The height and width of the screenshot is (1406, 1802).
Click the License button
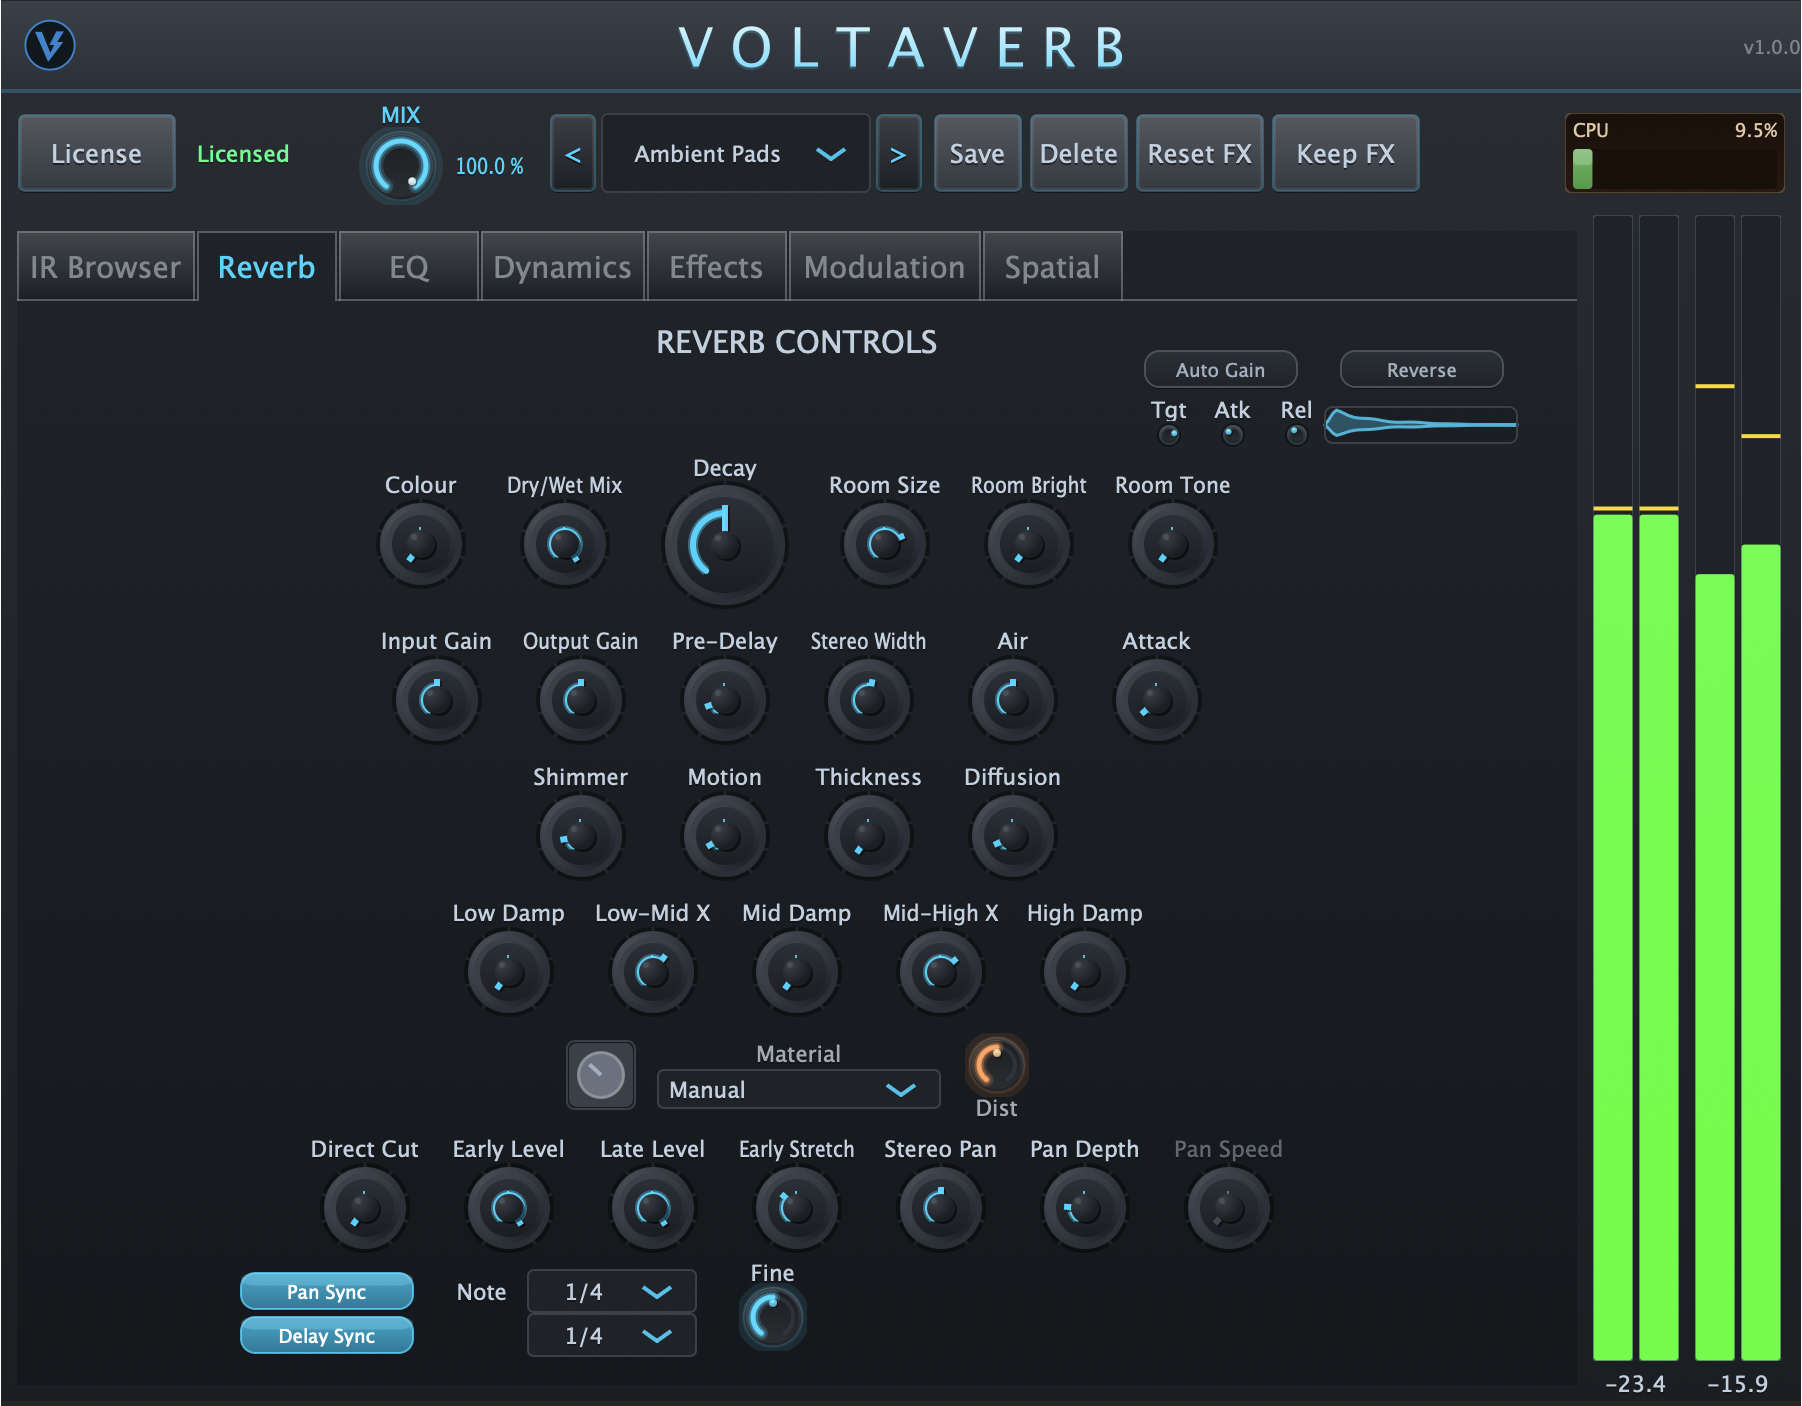[97, 153]
